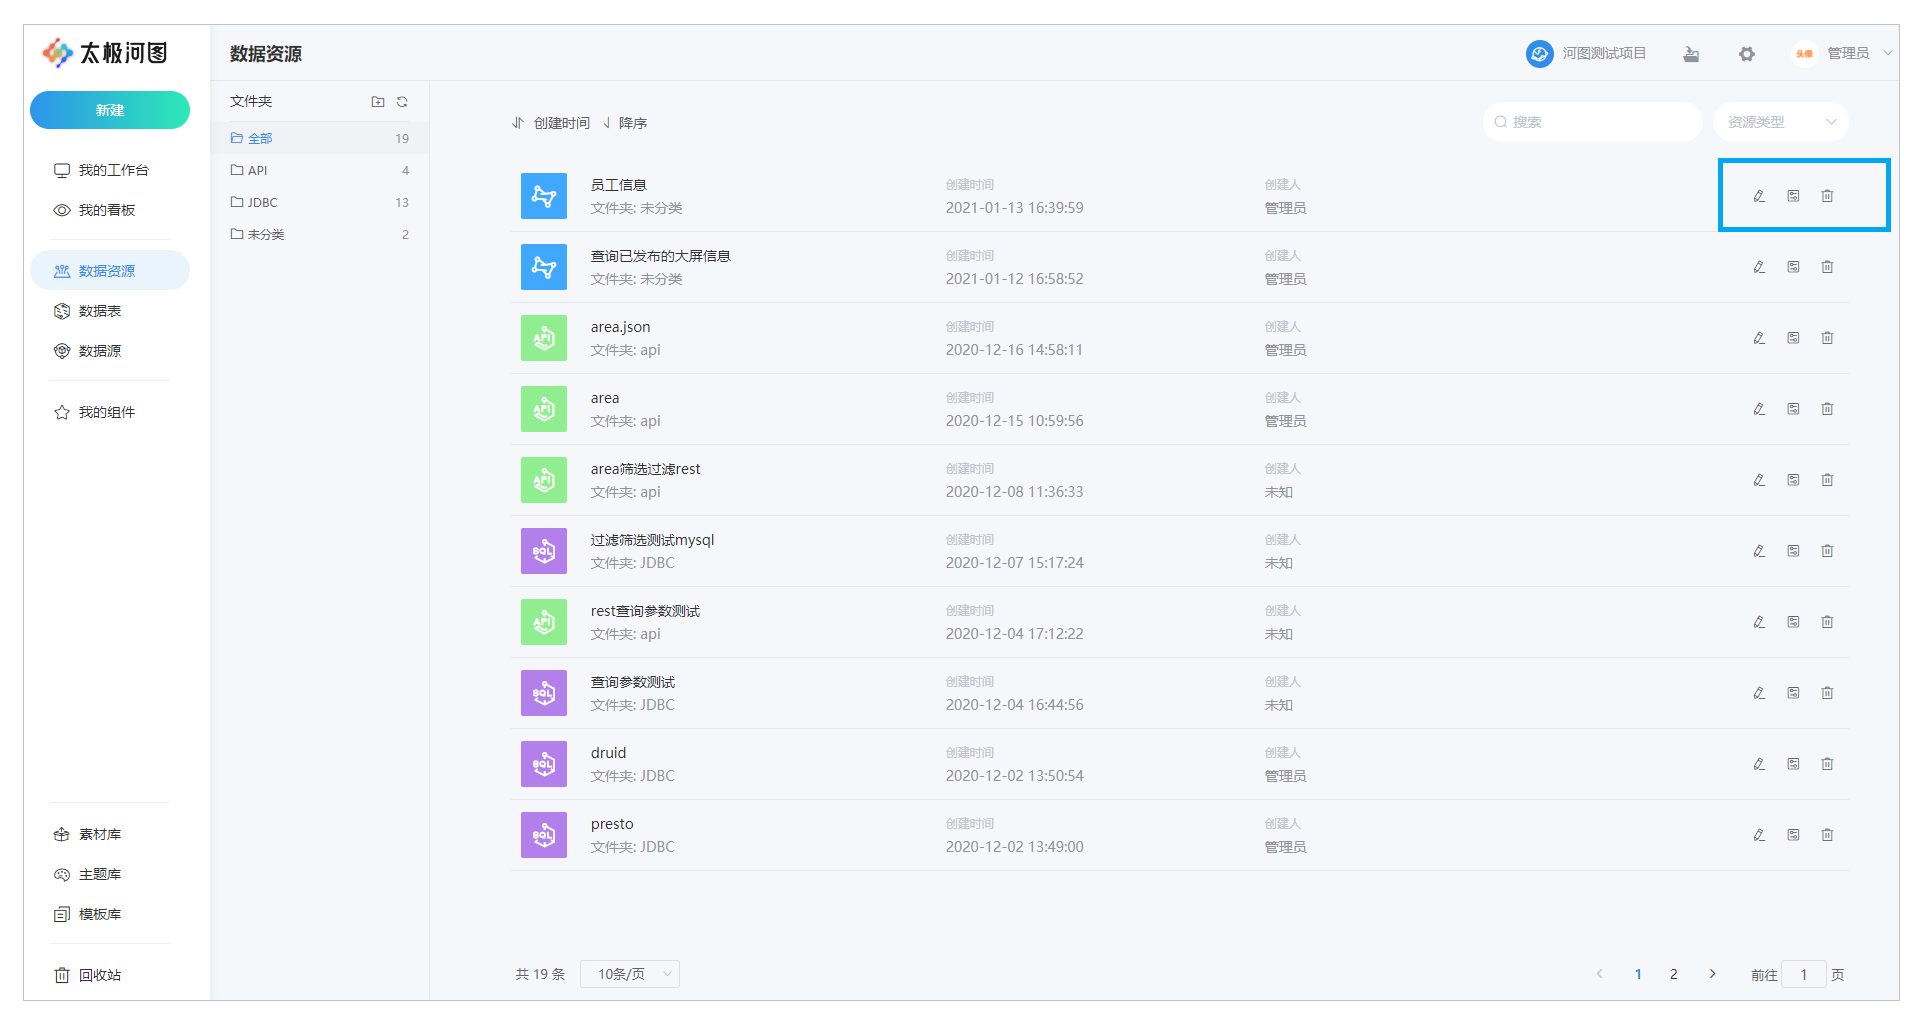Click the save icon for 员工信息
The height and width of the screenshot is (1025, 1925).
point(1793,196)
